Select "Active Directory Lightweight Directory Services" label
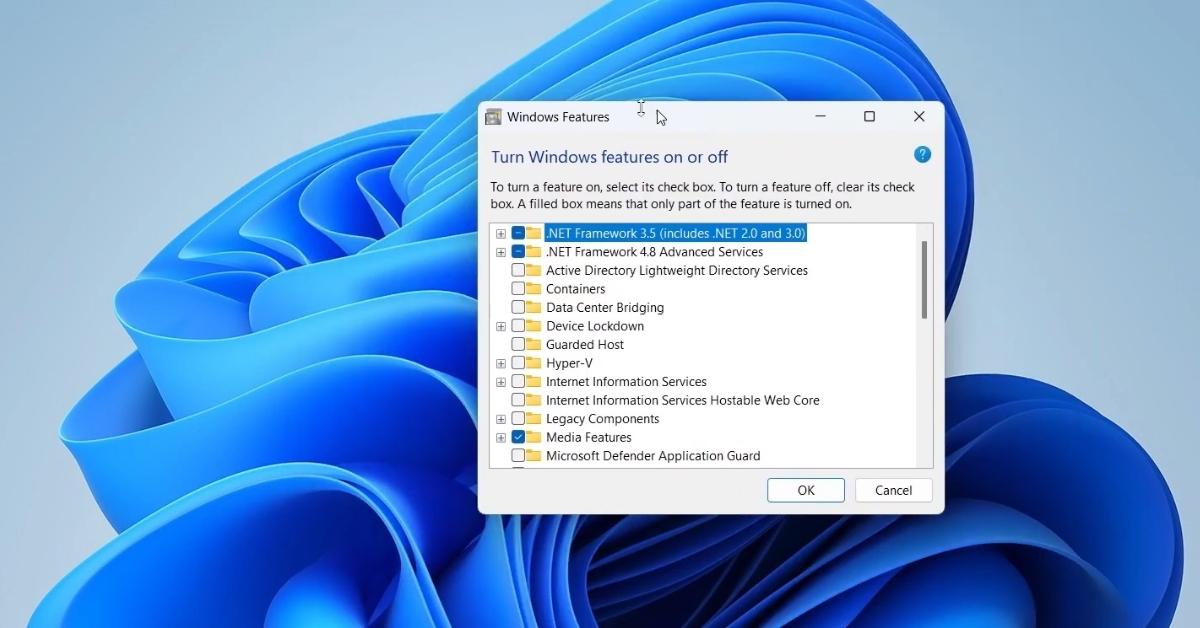 point(677,270)
